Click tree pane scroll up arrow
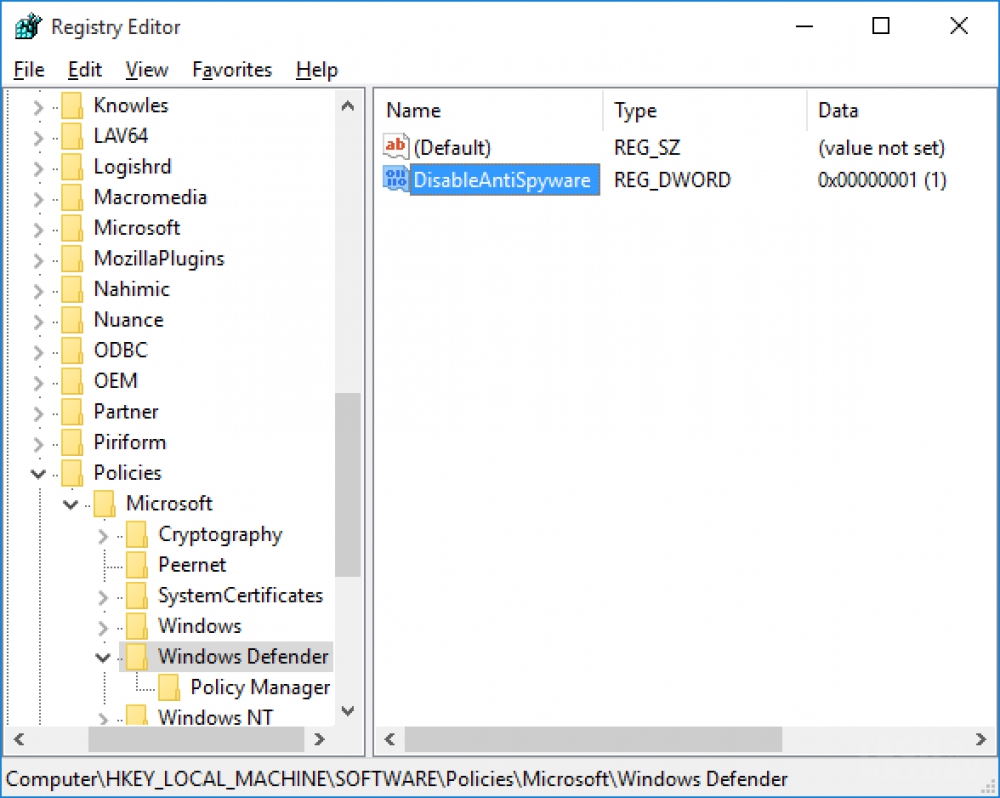This screenshot has width=1000, height=798. coord(348,106)
